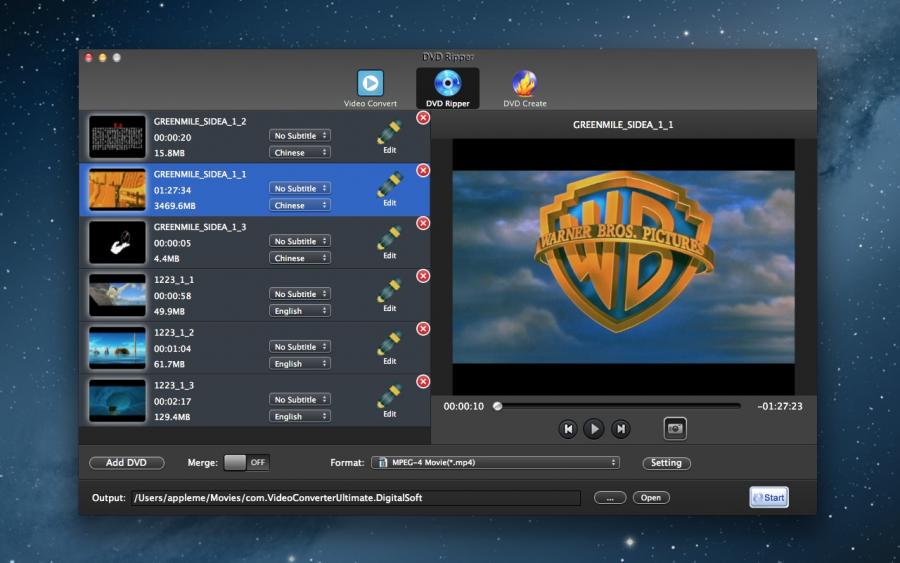The height and width of the screenshot is (563, 900).
Task: Select the 1223_1_3 thumbnail
Action: [117, 401]
